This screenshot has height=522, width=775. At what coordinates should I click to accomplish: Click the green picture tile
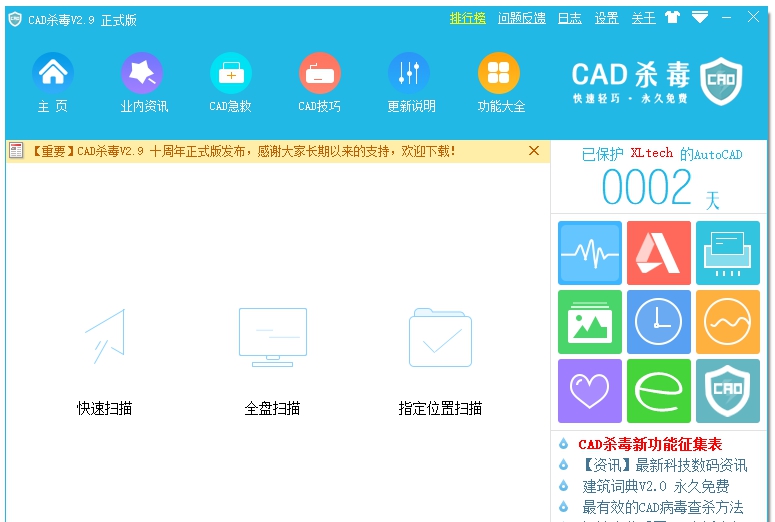(x=590, y=322)
